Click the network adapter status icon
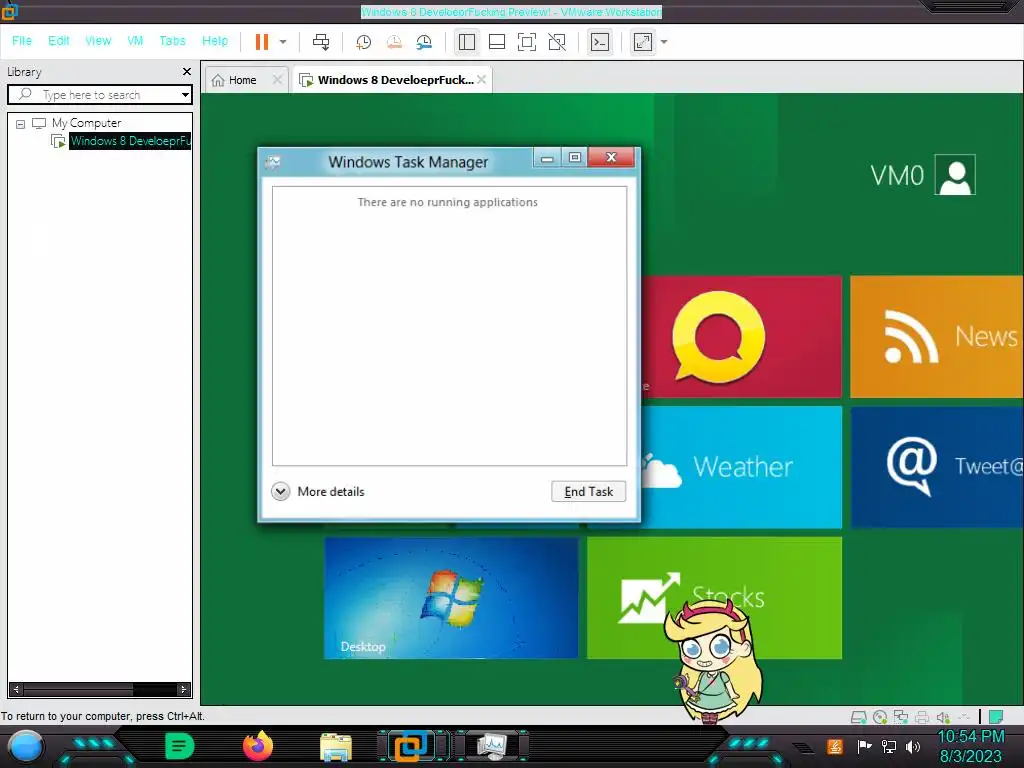The height and width of the screenshot is (768, 1024). (x=901, y=717)
